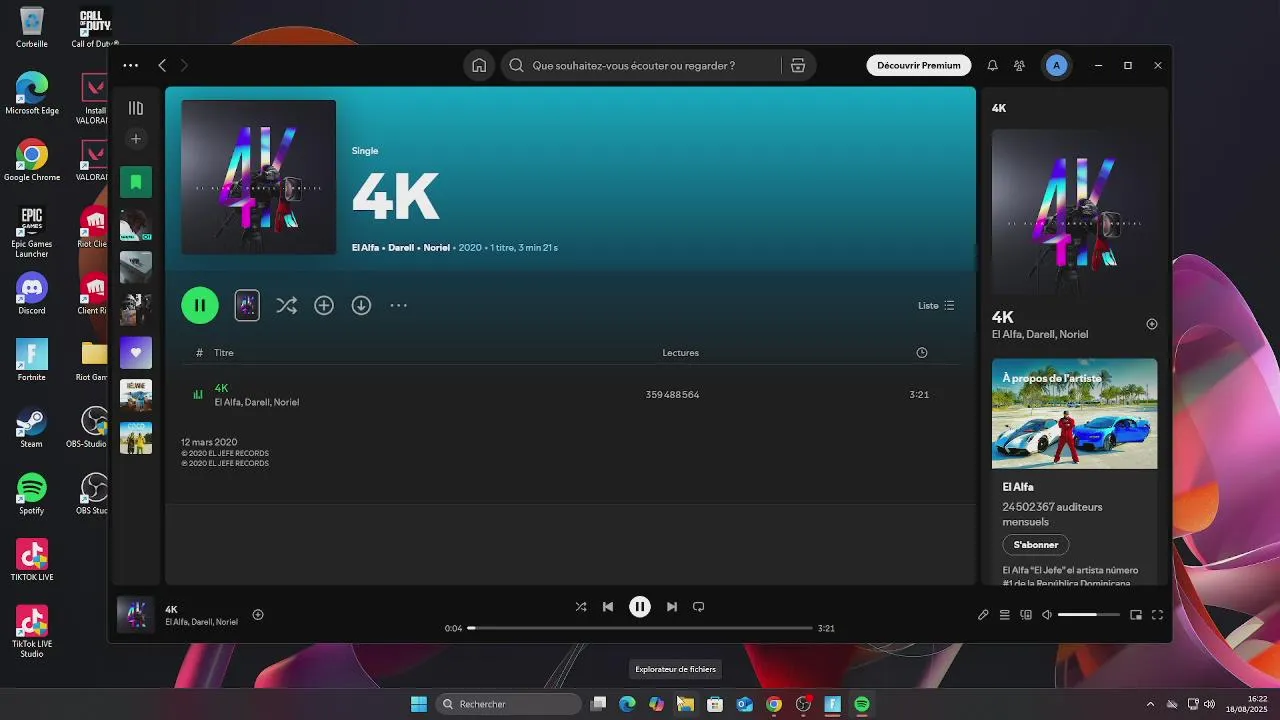Open 'À propos de l'artiste' card image
Image resolution: width=1280 pixels, height=720 pixels.
coord(1075,413)
